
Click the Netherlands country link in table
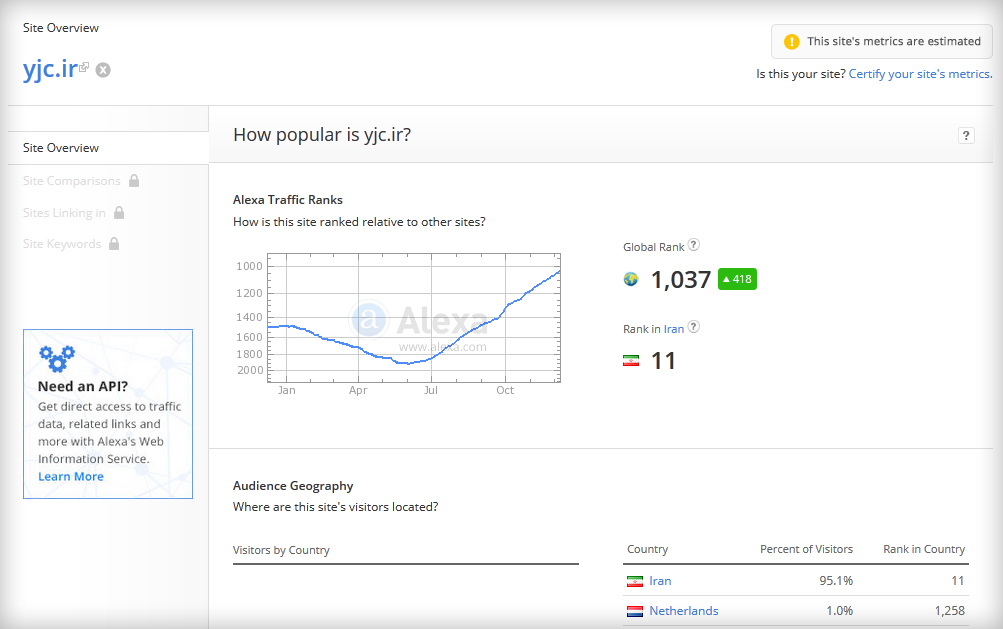(684, 611)
